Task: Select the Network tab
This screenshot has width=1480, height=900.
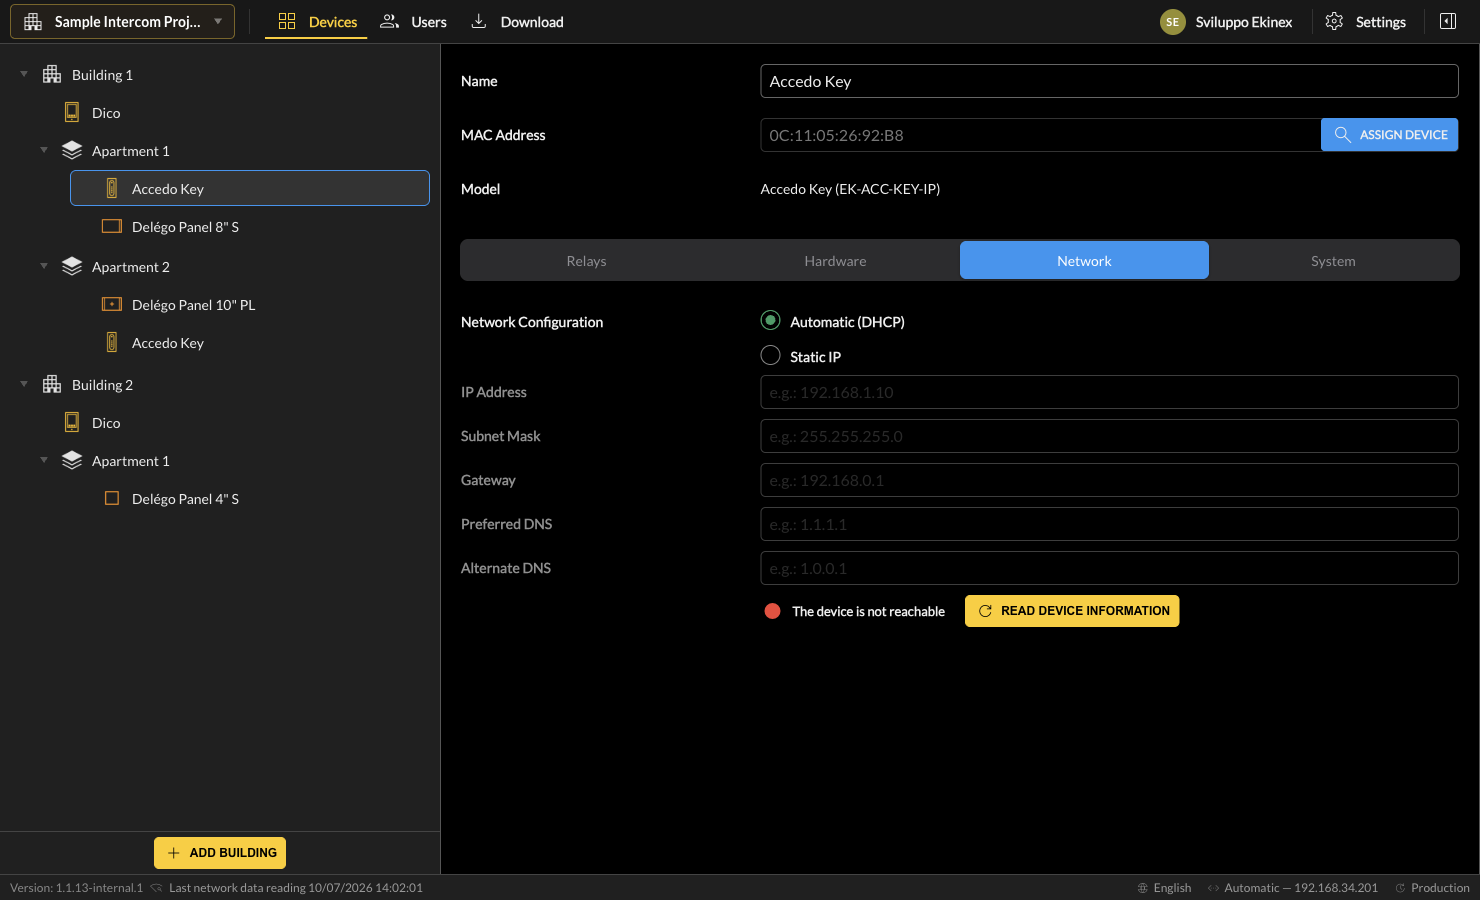Action: coord(1084,260)
